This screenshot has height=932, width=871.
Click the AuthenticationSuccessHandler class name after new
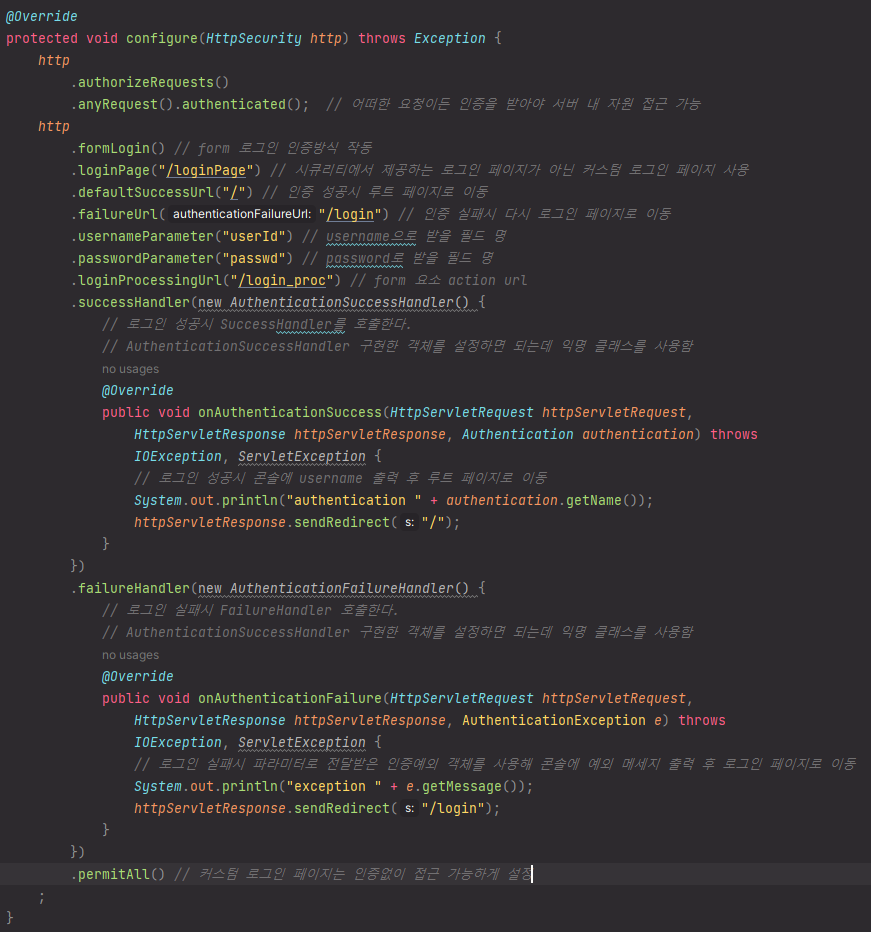[341, 303]
